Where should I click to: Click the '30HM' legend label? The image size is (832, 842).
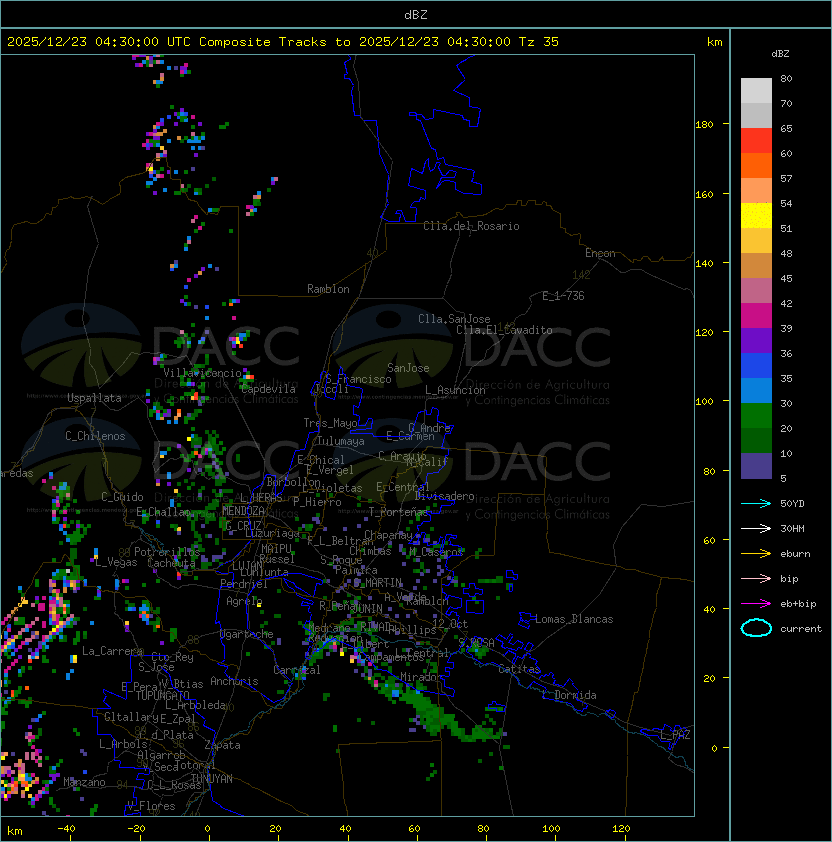(x=792, y=528)
